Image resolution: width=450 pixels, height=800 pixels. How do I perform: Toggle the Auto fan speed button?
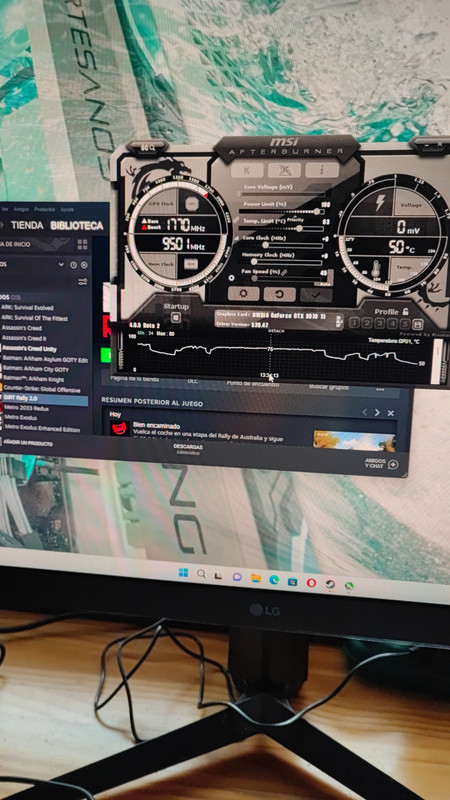[324, 284]
